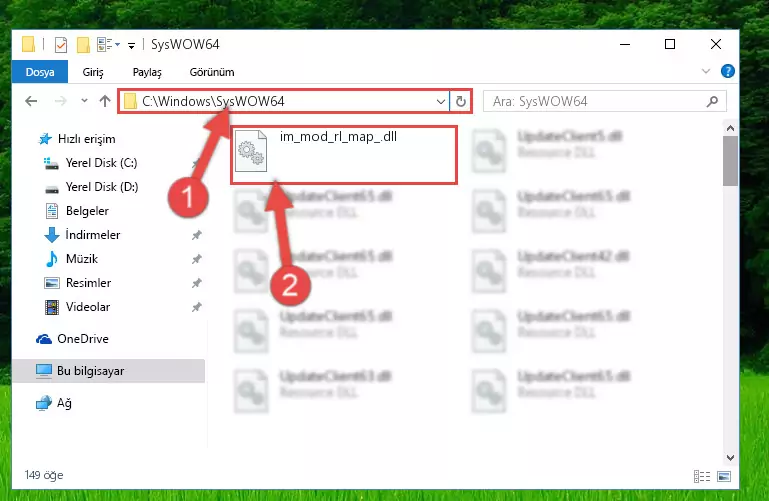The width and height of the screenshot is (769, 501).
Task: Click the vertical scrollbar thumb
Action: [x=730, y=161]
